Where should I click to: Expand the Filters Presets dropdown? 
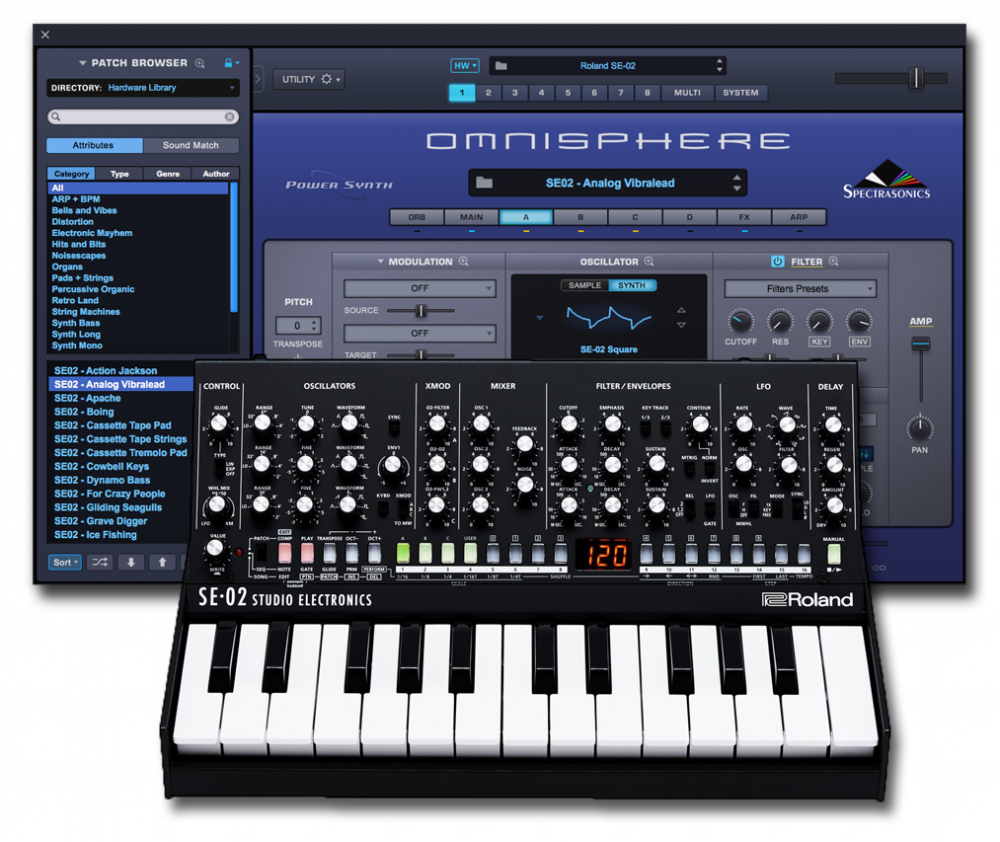pos(800,289)
